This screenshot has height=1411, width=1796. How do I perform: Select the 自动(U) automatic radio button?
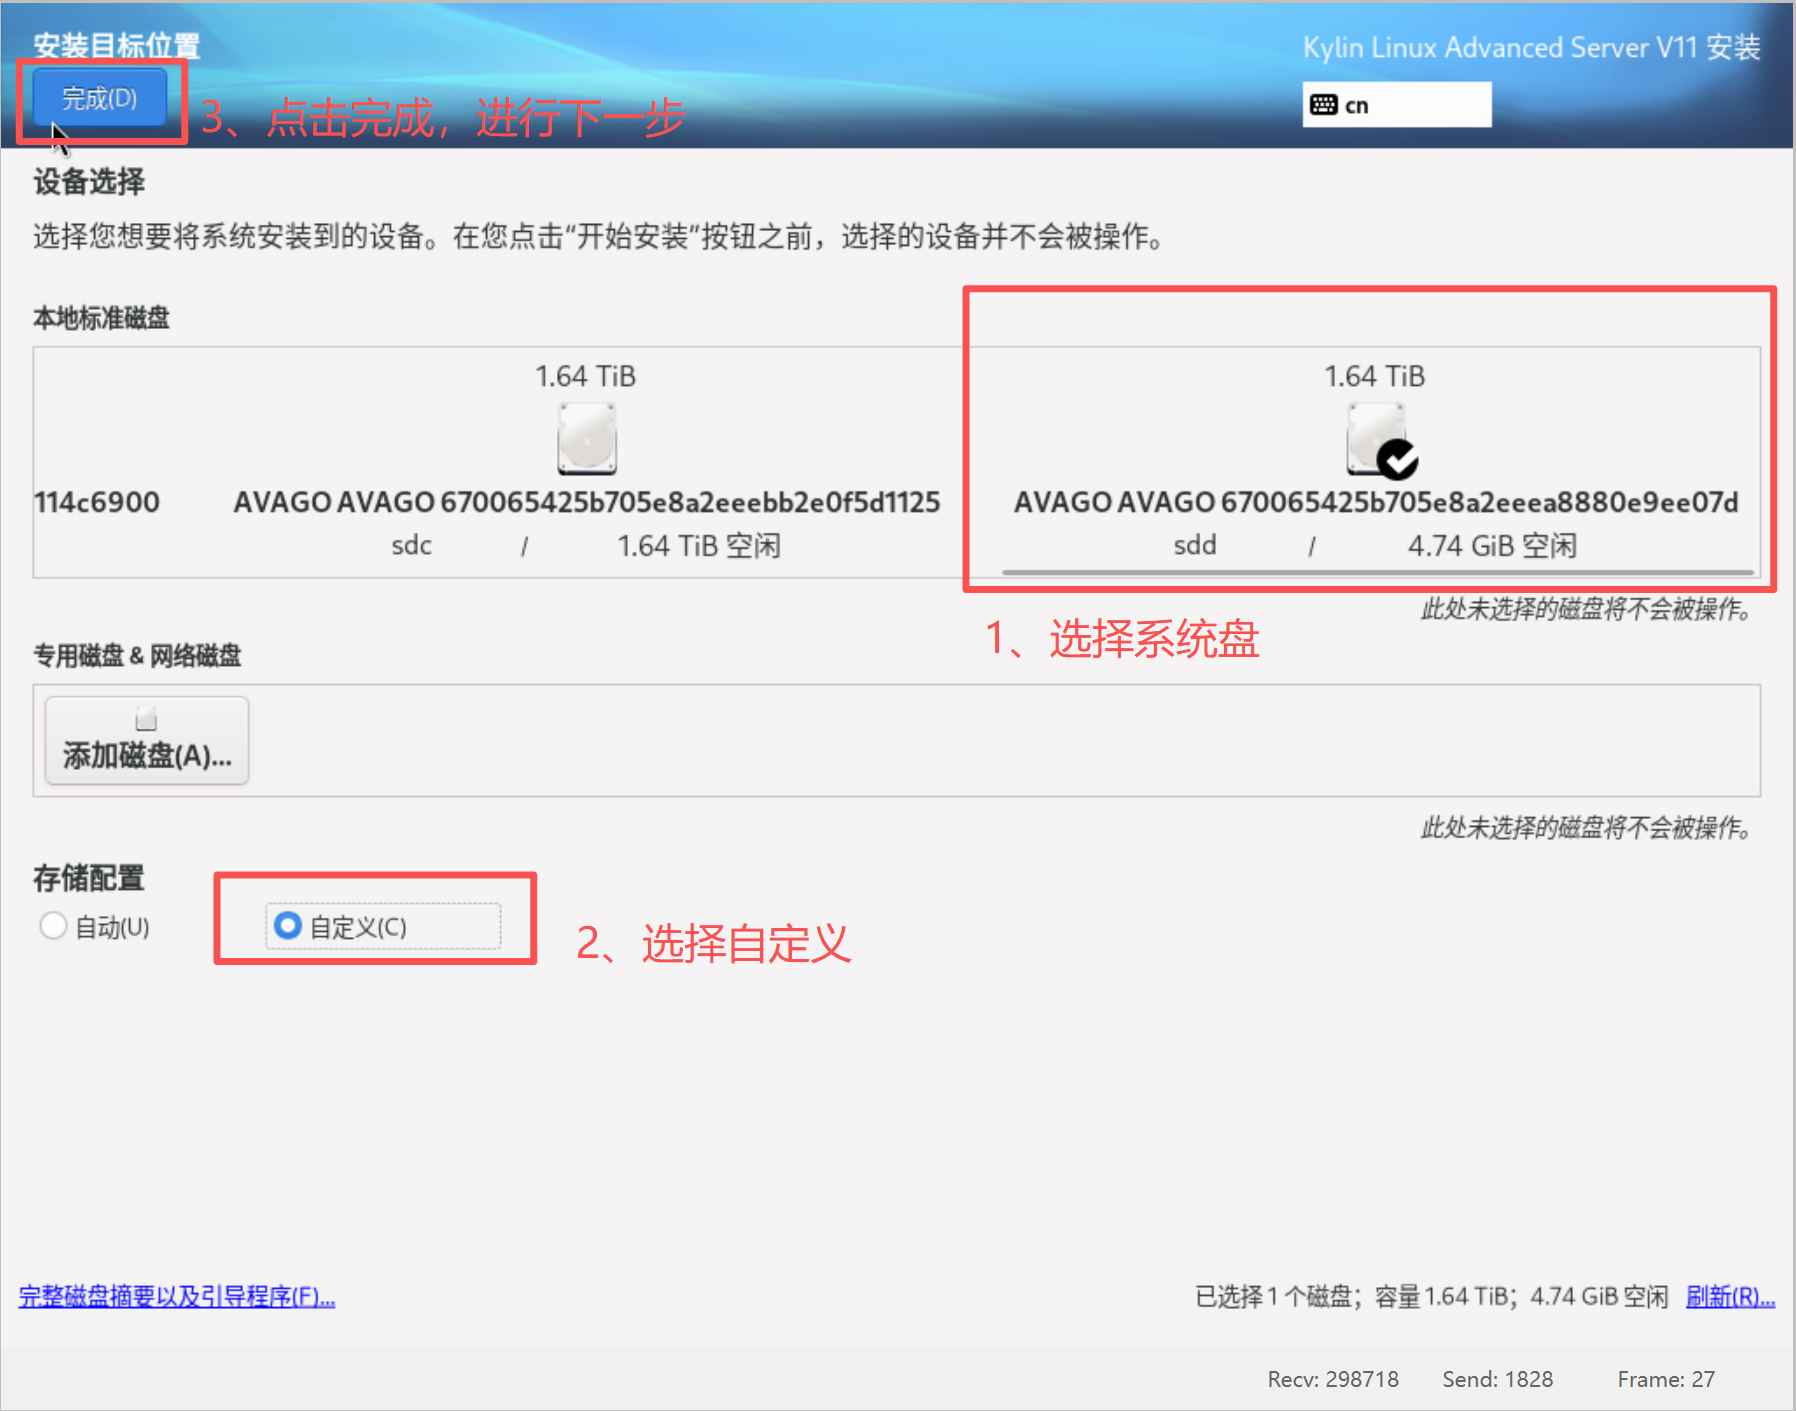54,926
